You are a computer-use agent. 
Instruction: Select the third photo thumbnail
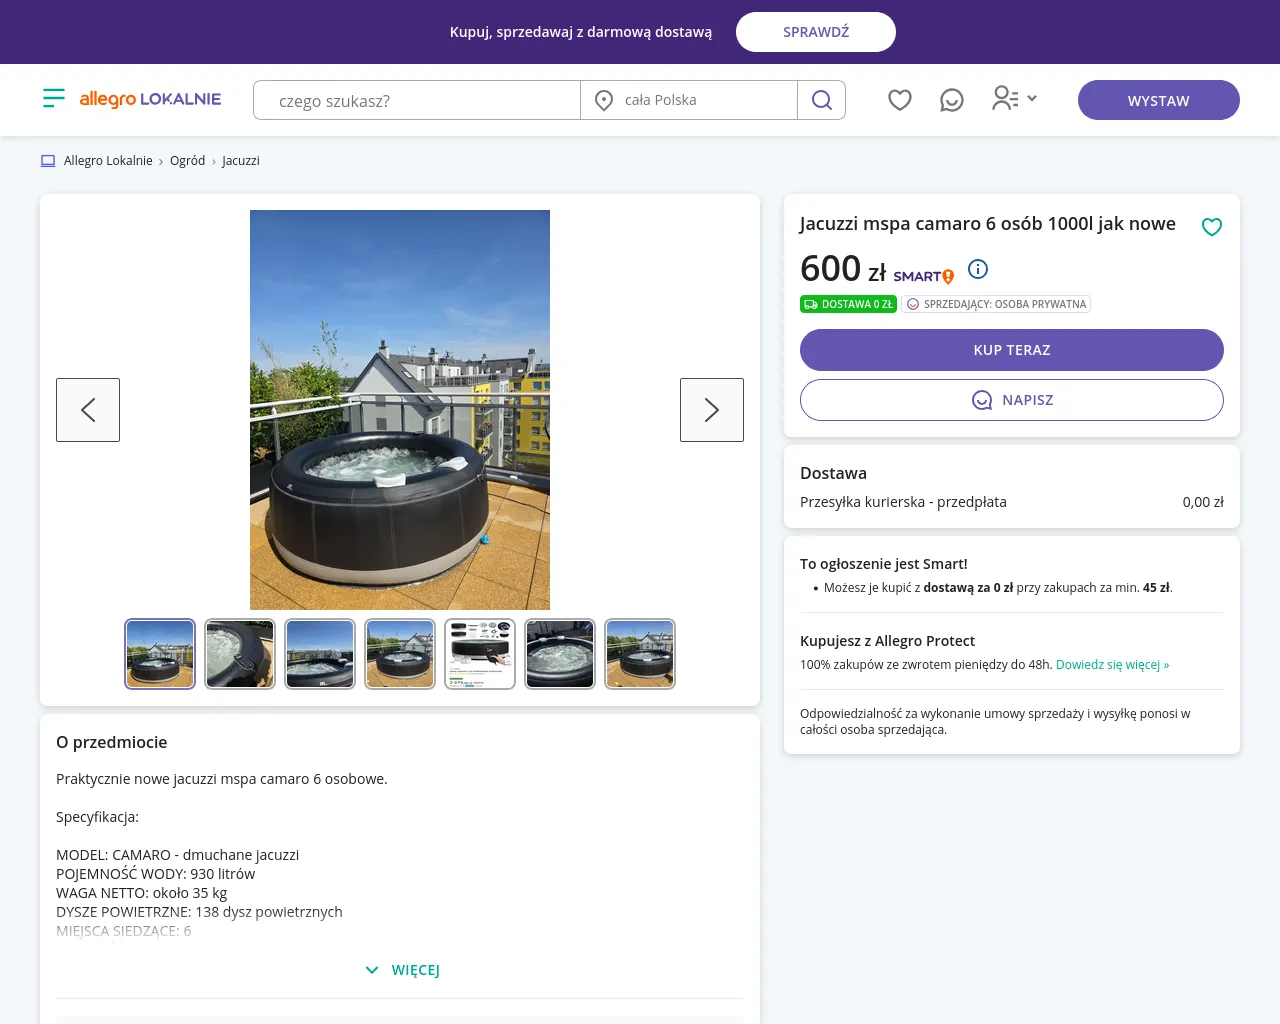[320, 654]
